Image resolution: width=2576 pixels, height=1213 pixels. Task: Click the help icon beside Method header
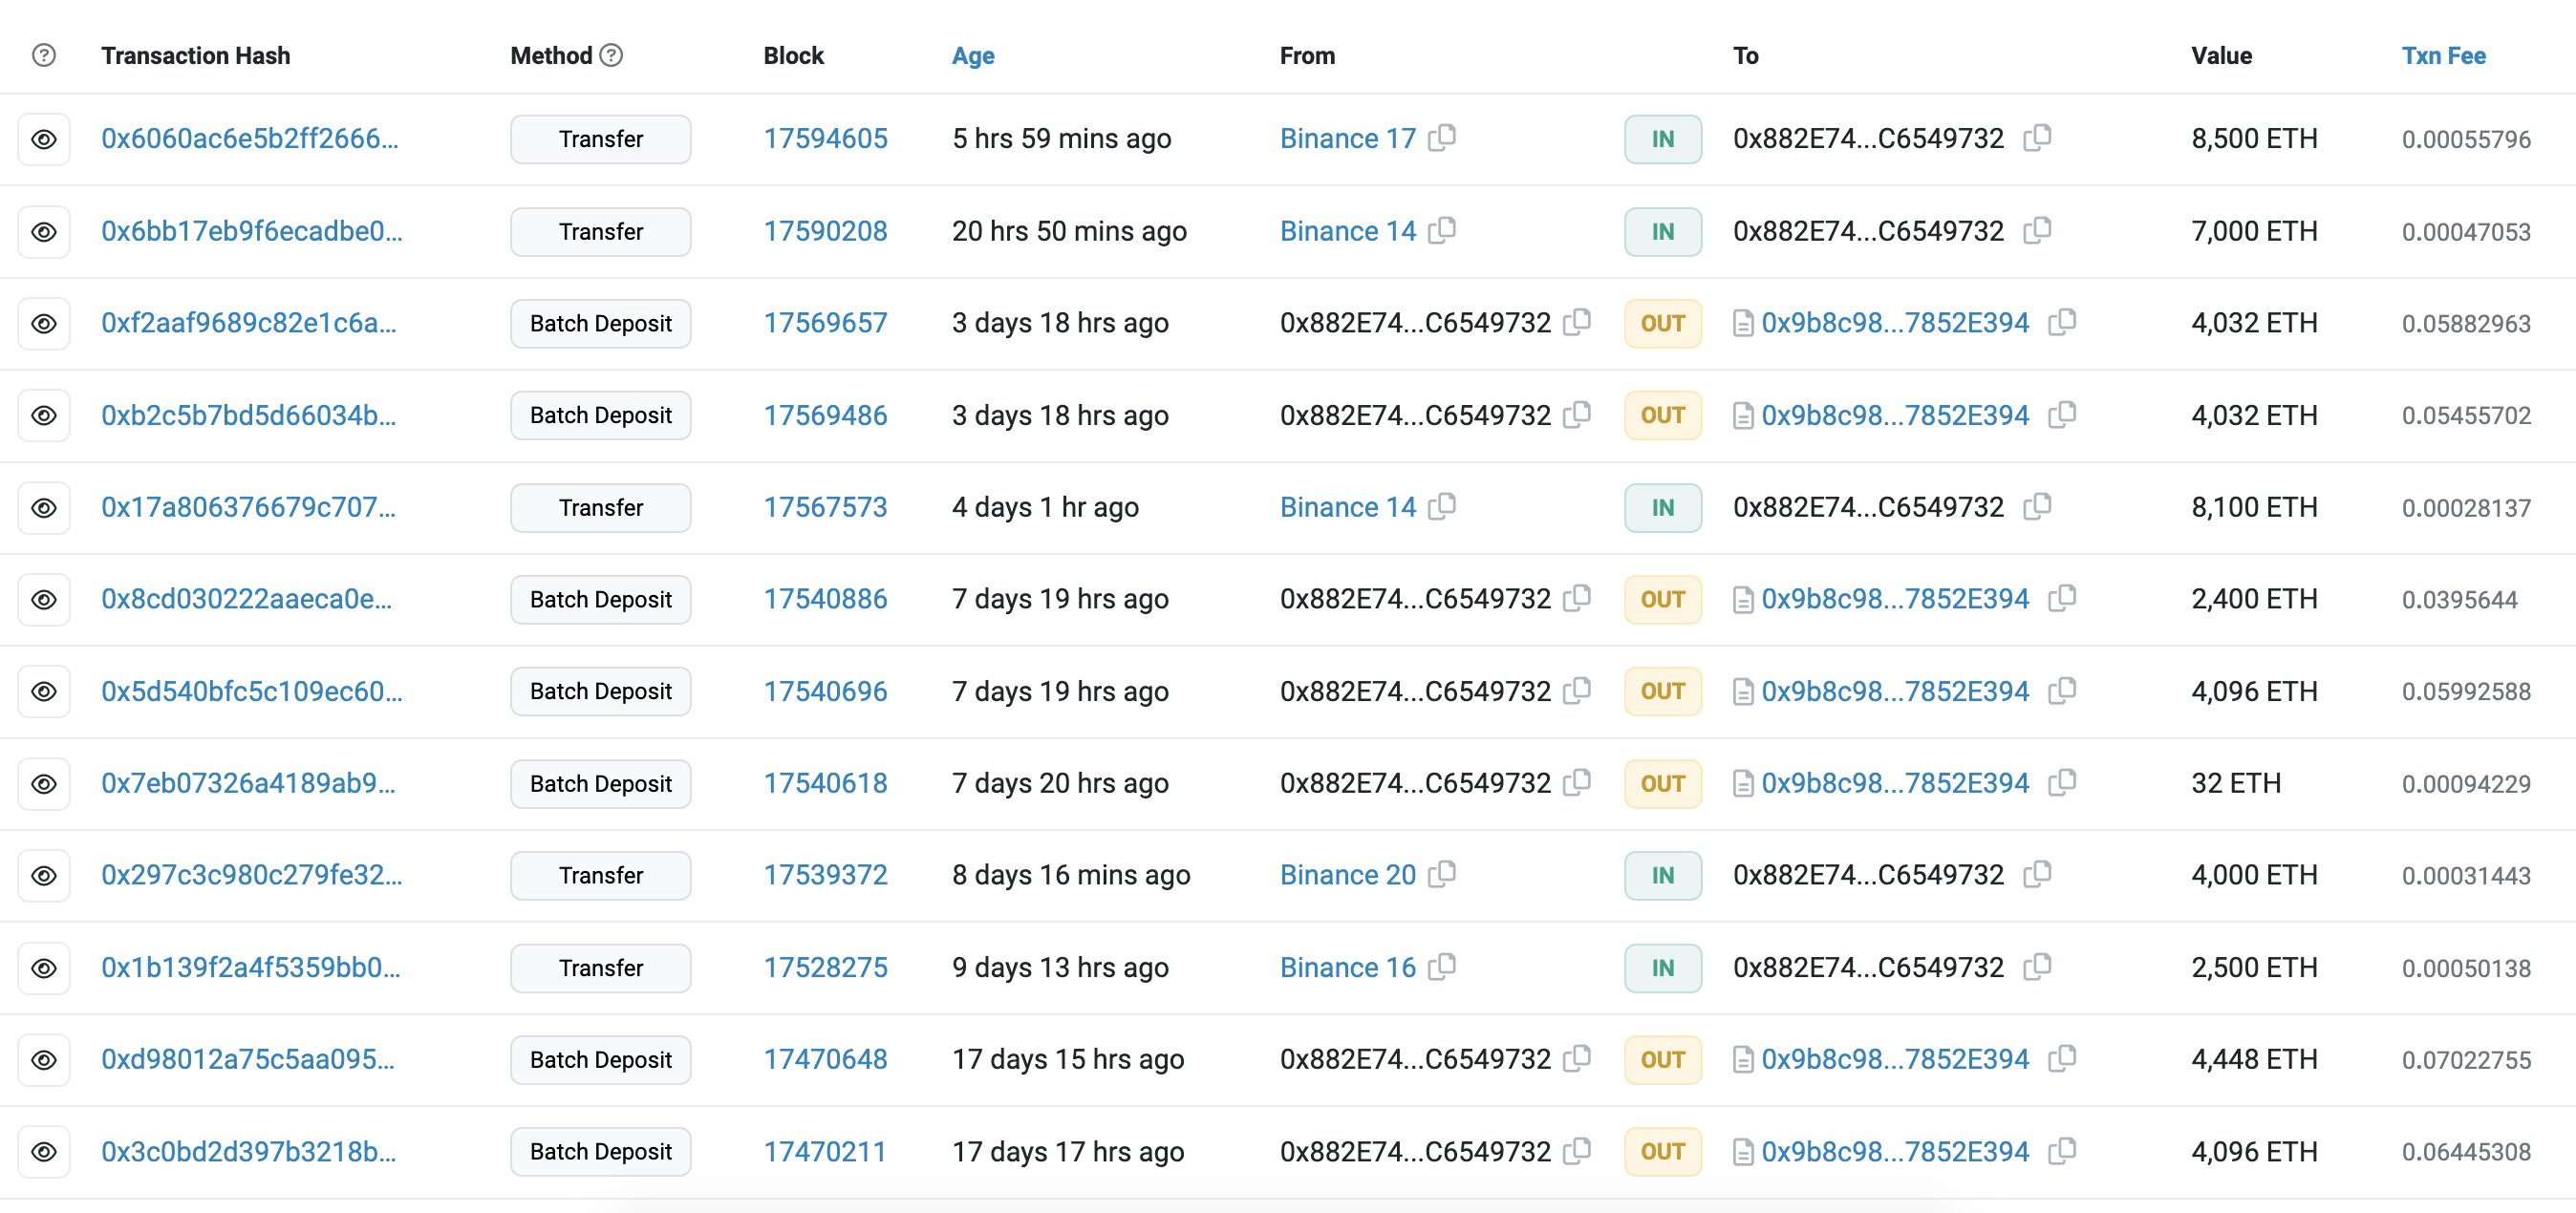611,55
